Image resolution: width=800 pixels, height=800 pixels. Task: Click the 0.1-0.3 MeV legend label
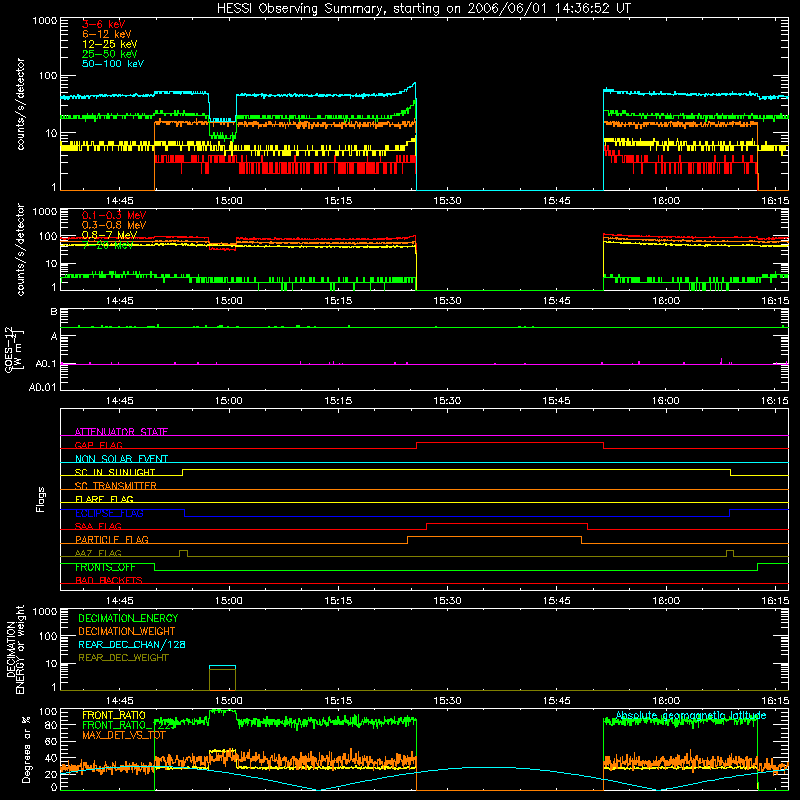(114, 215)
